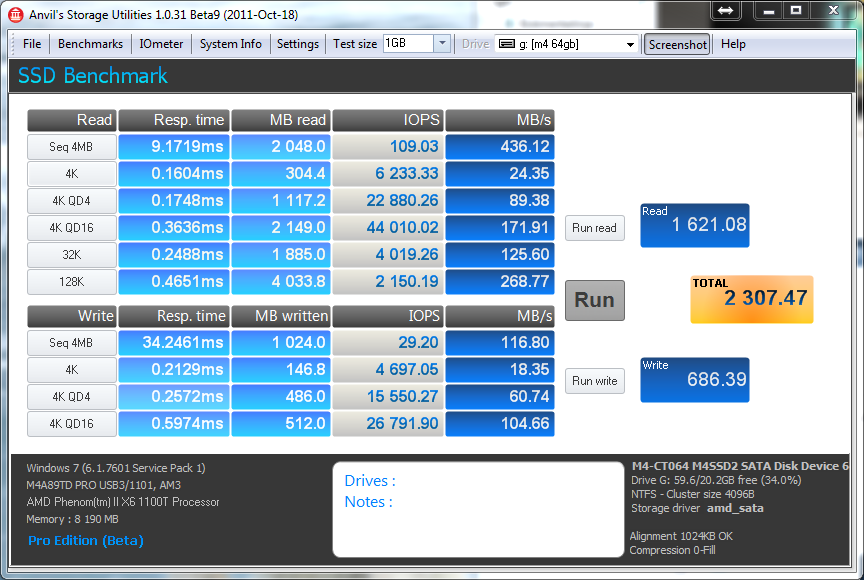Click the Anvil app icon in title bar
This screenshot has height=580, width=864.
pyautogui.click(x=15, y=14)
